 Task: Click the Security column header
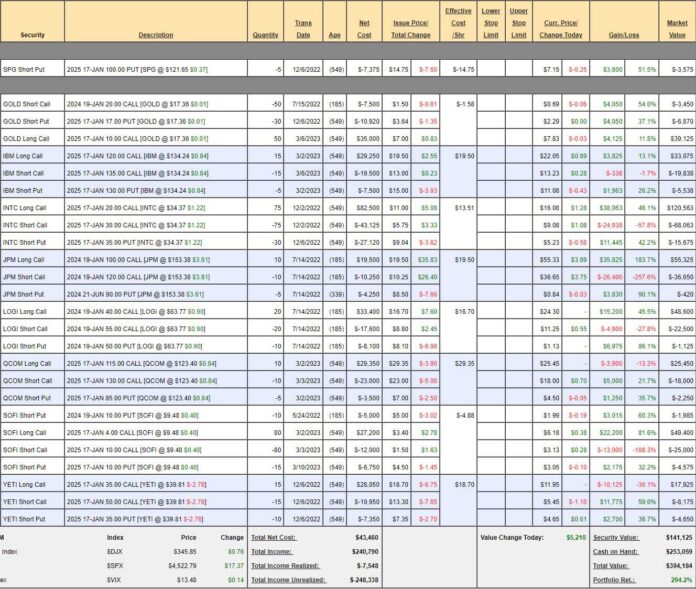click(31, 35)
